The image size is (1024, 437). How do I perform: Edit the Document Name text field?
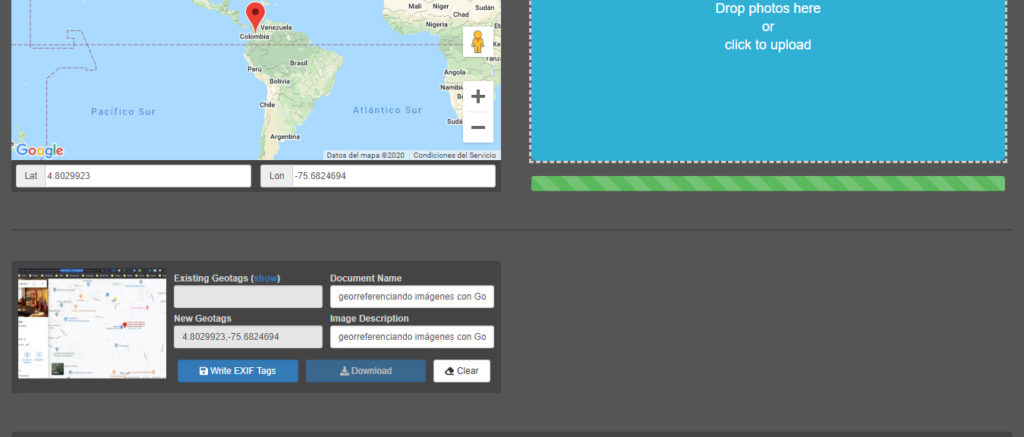click(412, 297)
